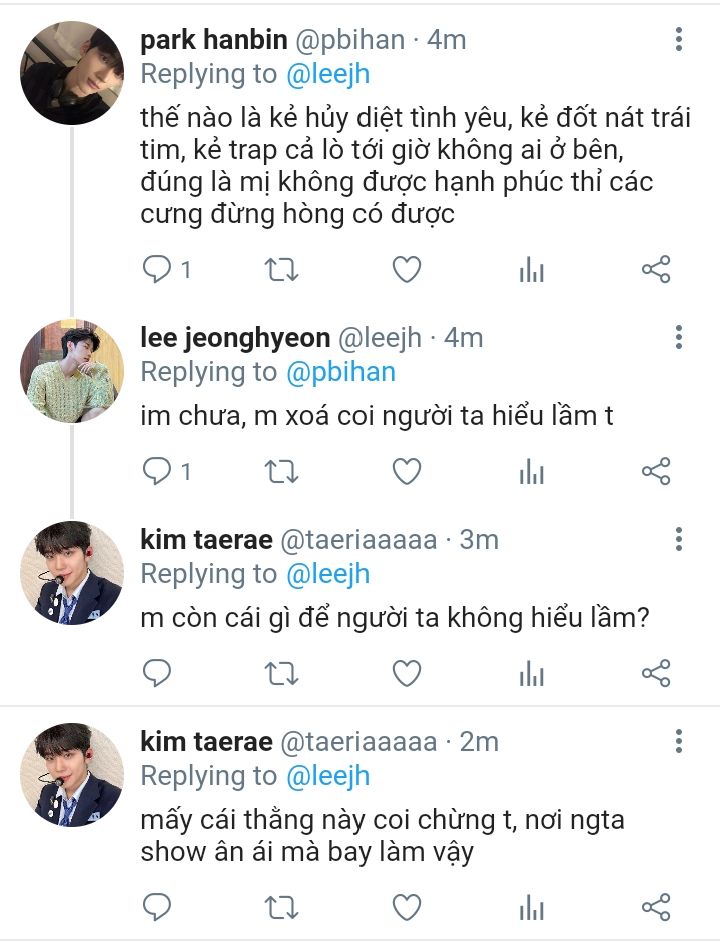Share park hanbin's tweet
720x942 pixels.
click(656, 269)
